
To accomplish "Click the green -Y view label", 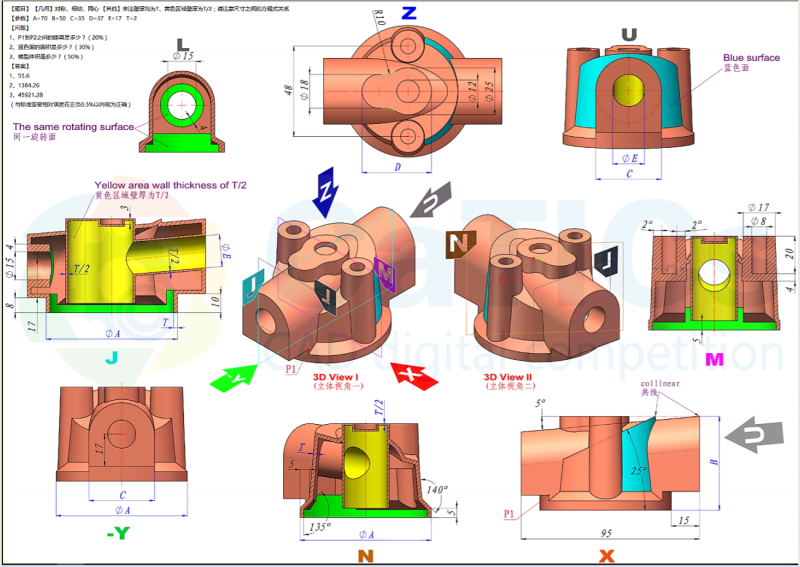I will [118, 533].
